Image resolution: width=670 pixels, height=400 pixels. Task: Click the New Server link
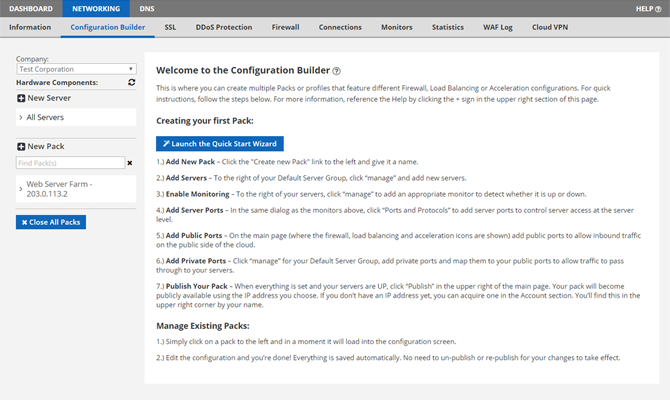[x=49, y=98]
